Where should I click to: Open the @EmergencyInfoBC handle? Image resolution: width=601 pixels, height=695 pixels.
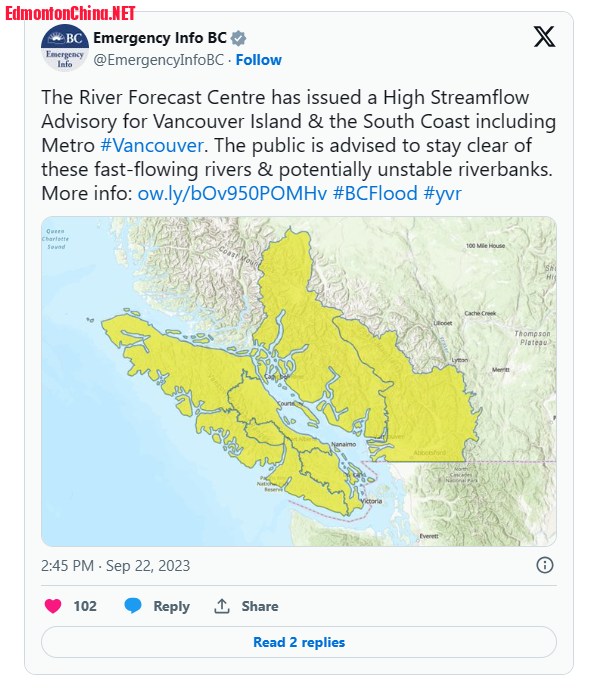[x=159, y=60]
